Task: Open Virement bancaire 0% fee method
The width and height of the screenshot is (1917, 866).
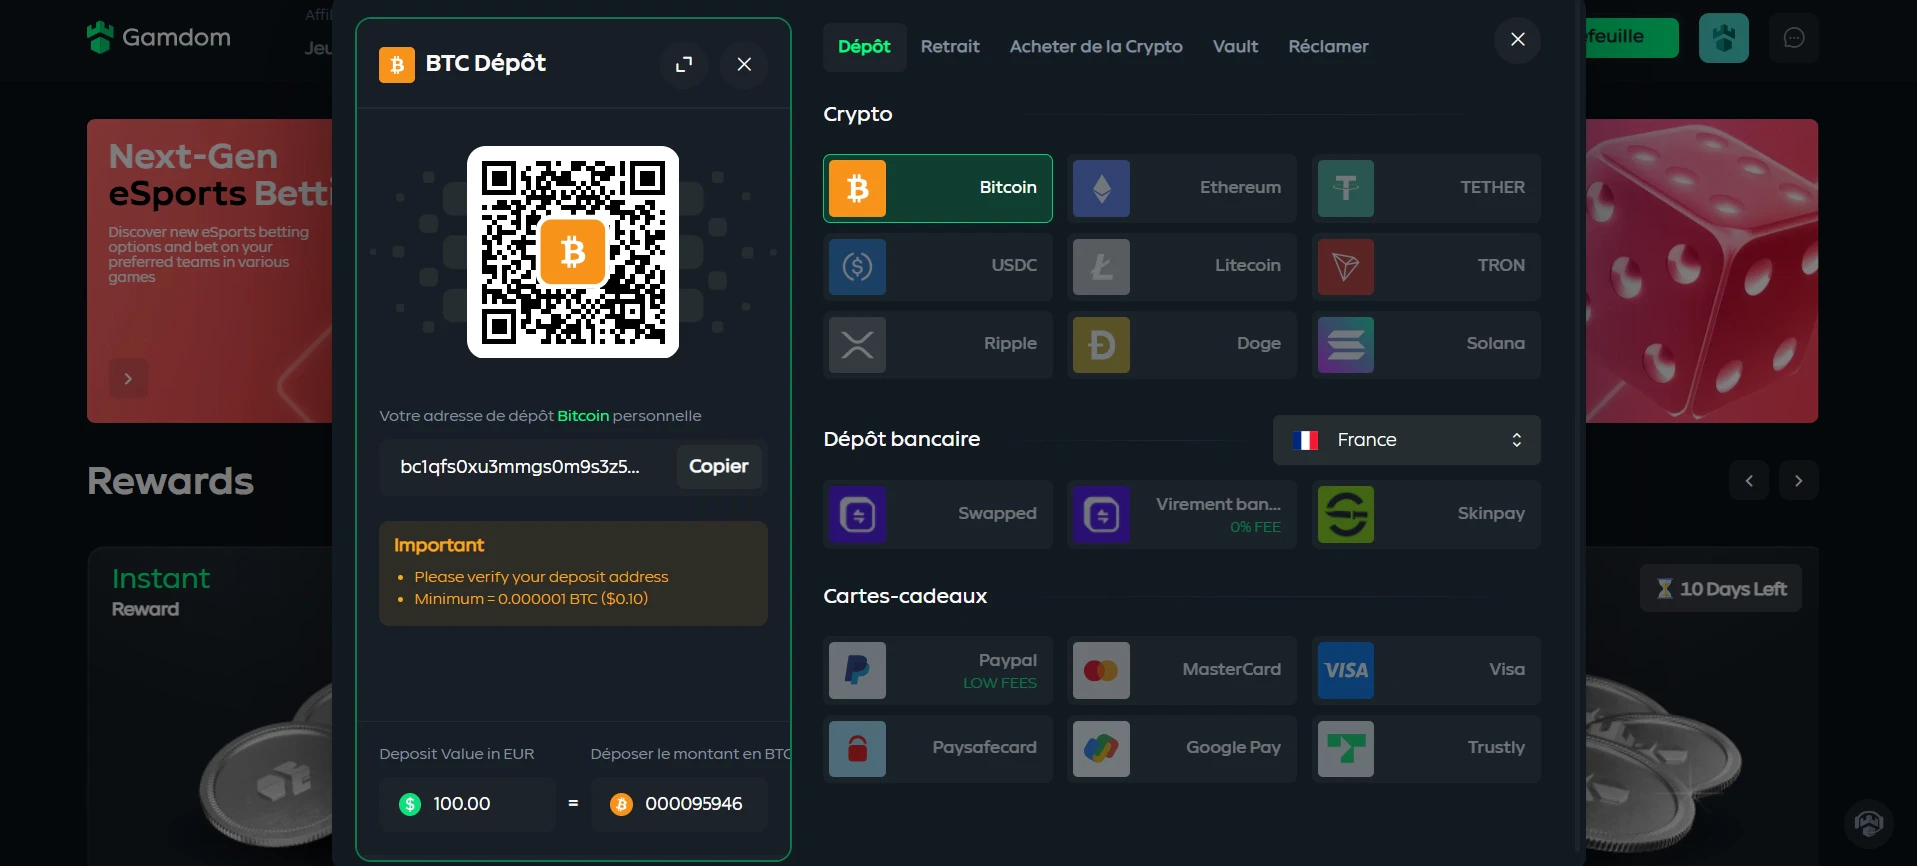Action: (x=1182, y=514)
